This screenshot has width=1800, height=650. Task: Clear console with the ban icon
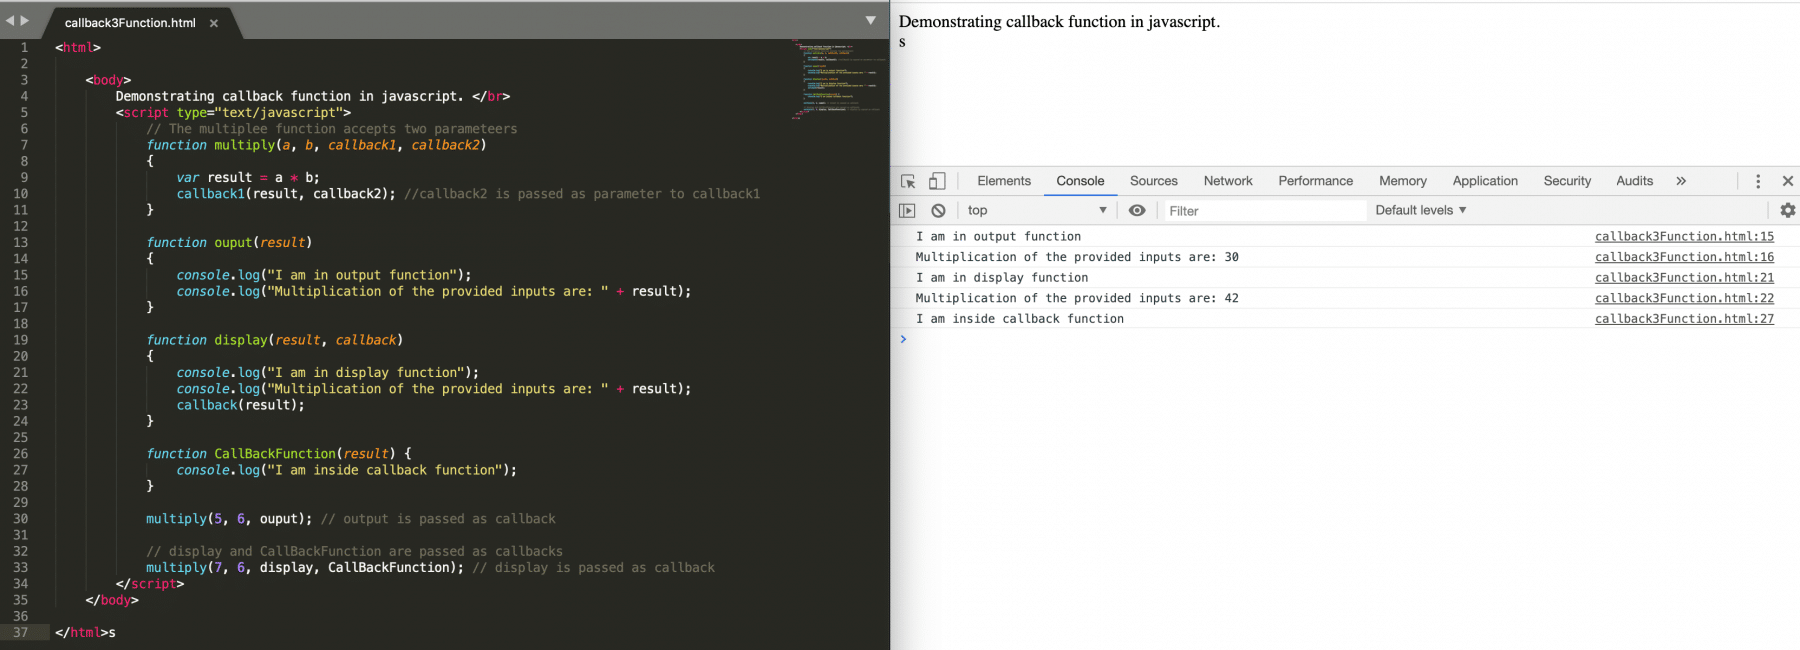938,210
